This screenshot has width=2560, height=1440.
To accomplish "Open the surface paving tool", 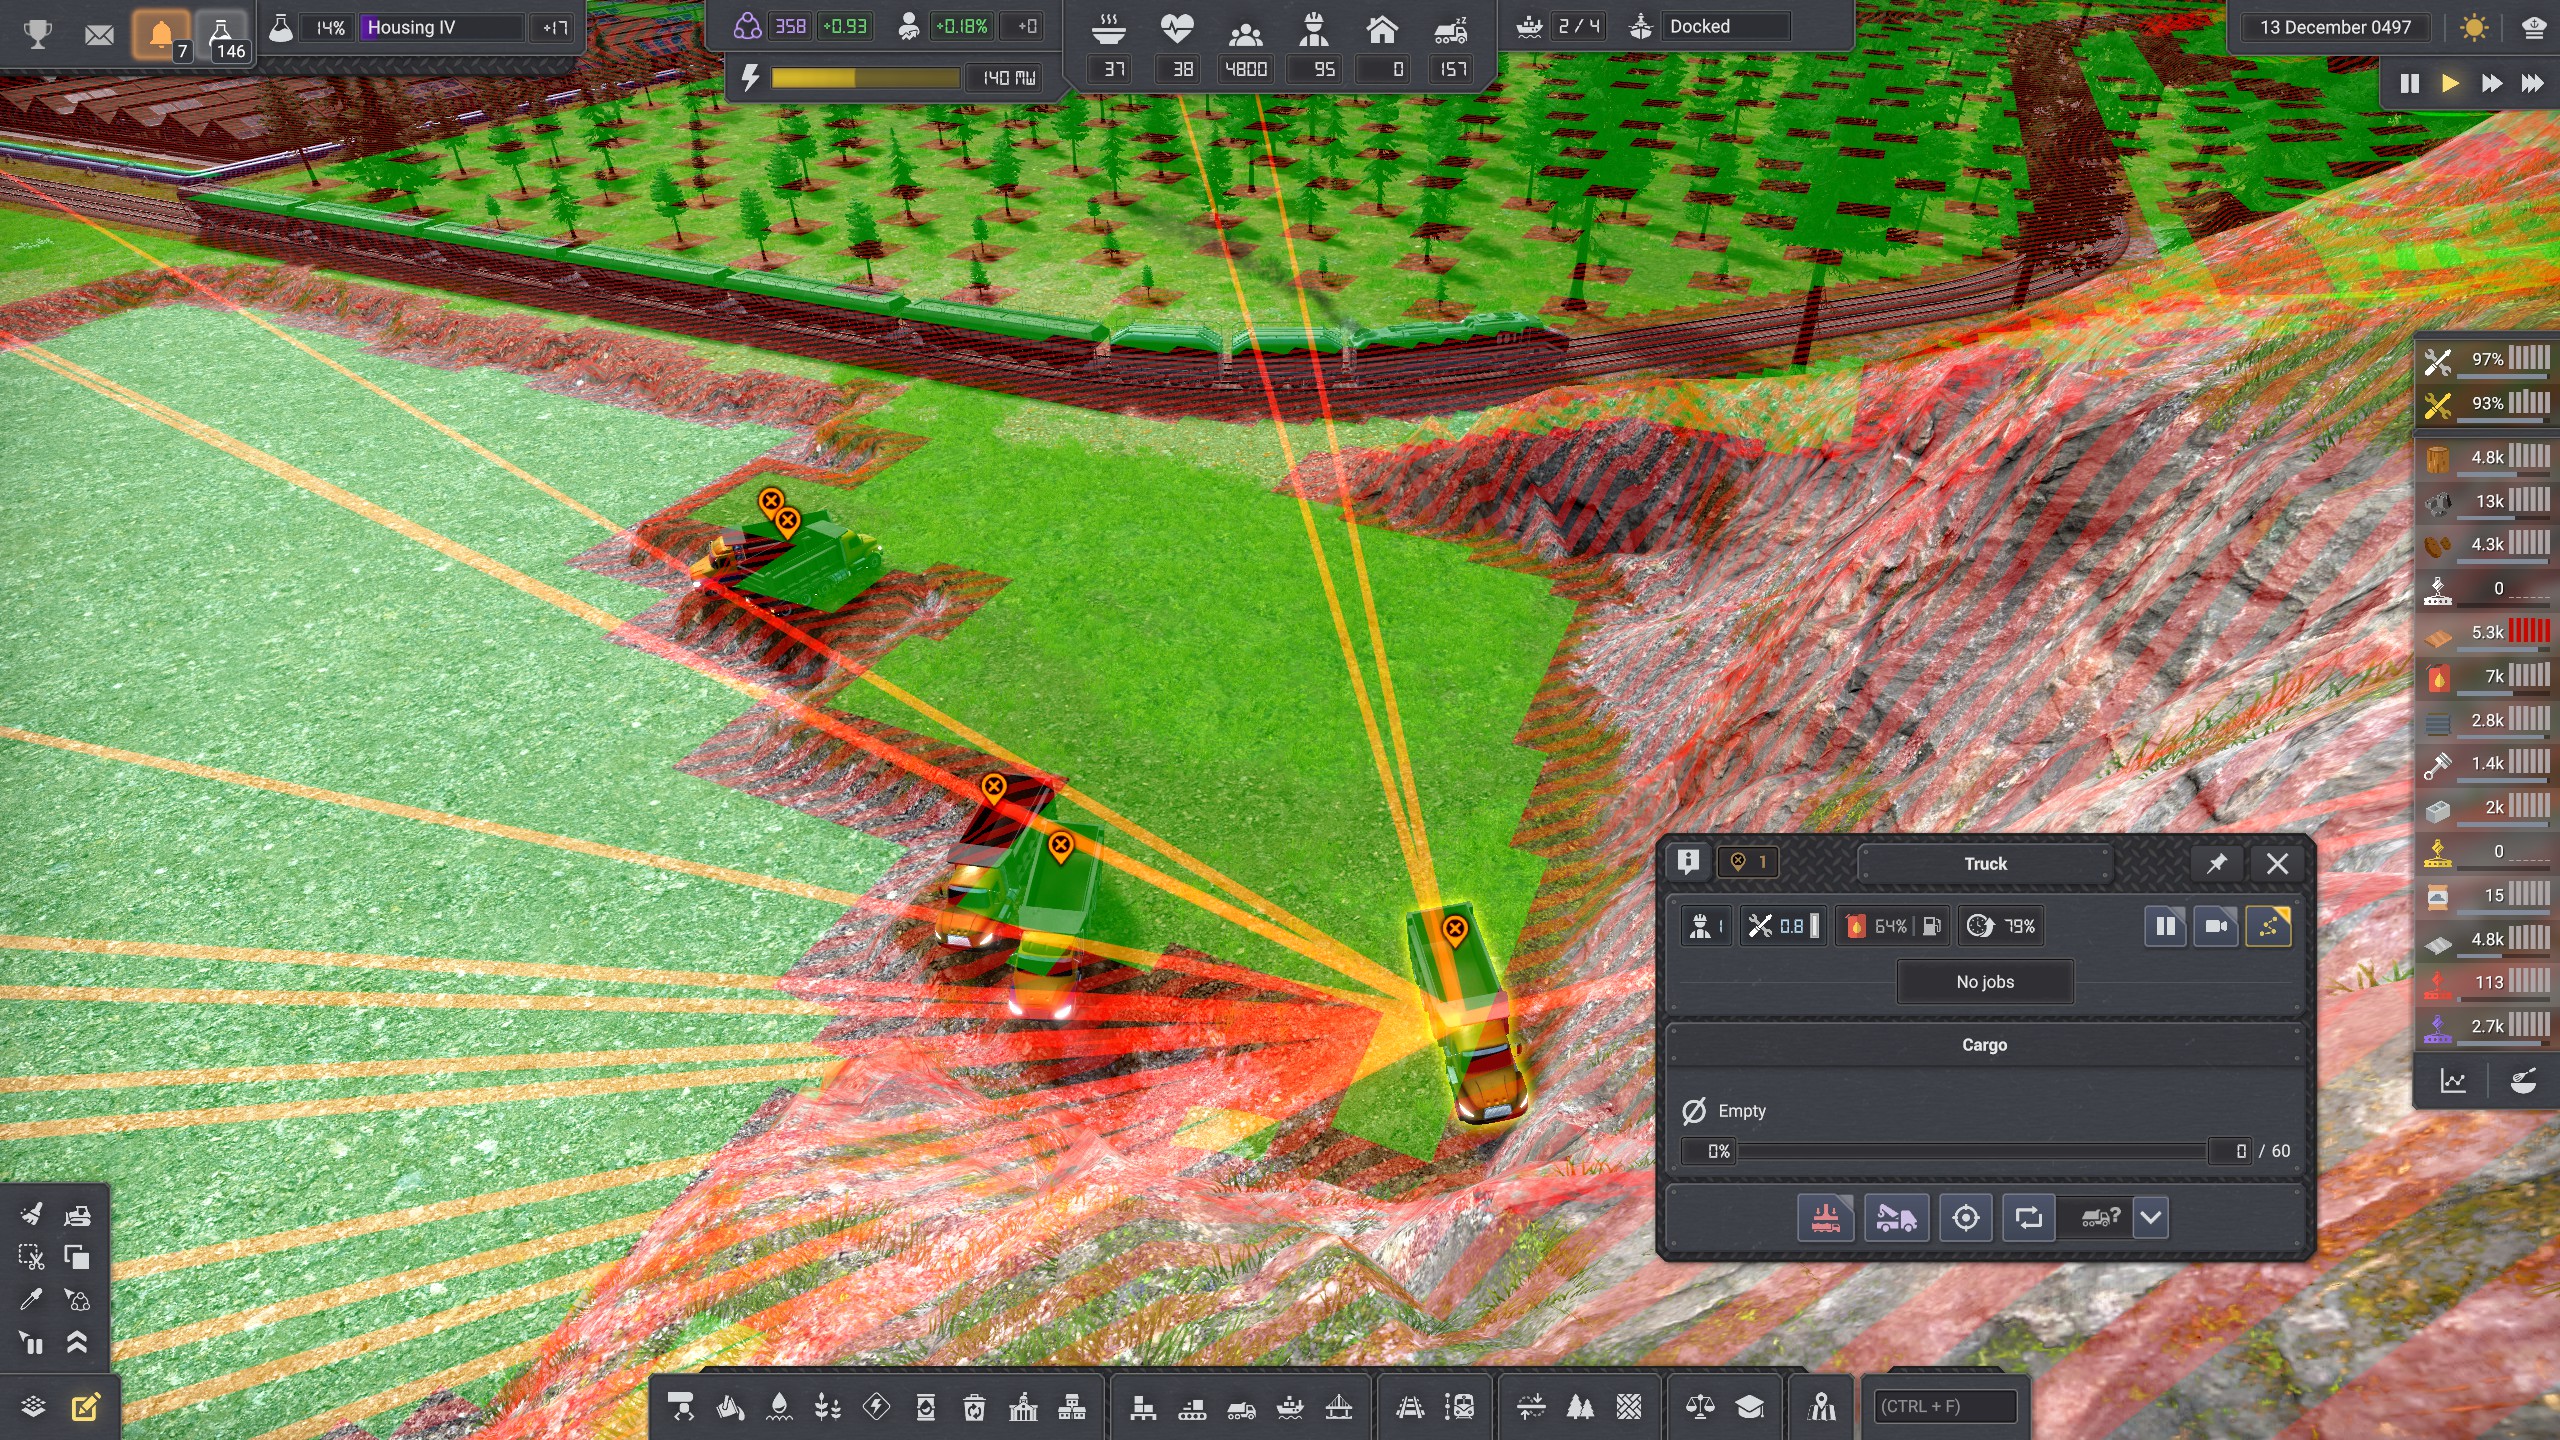I will tap(1629, 1408).
